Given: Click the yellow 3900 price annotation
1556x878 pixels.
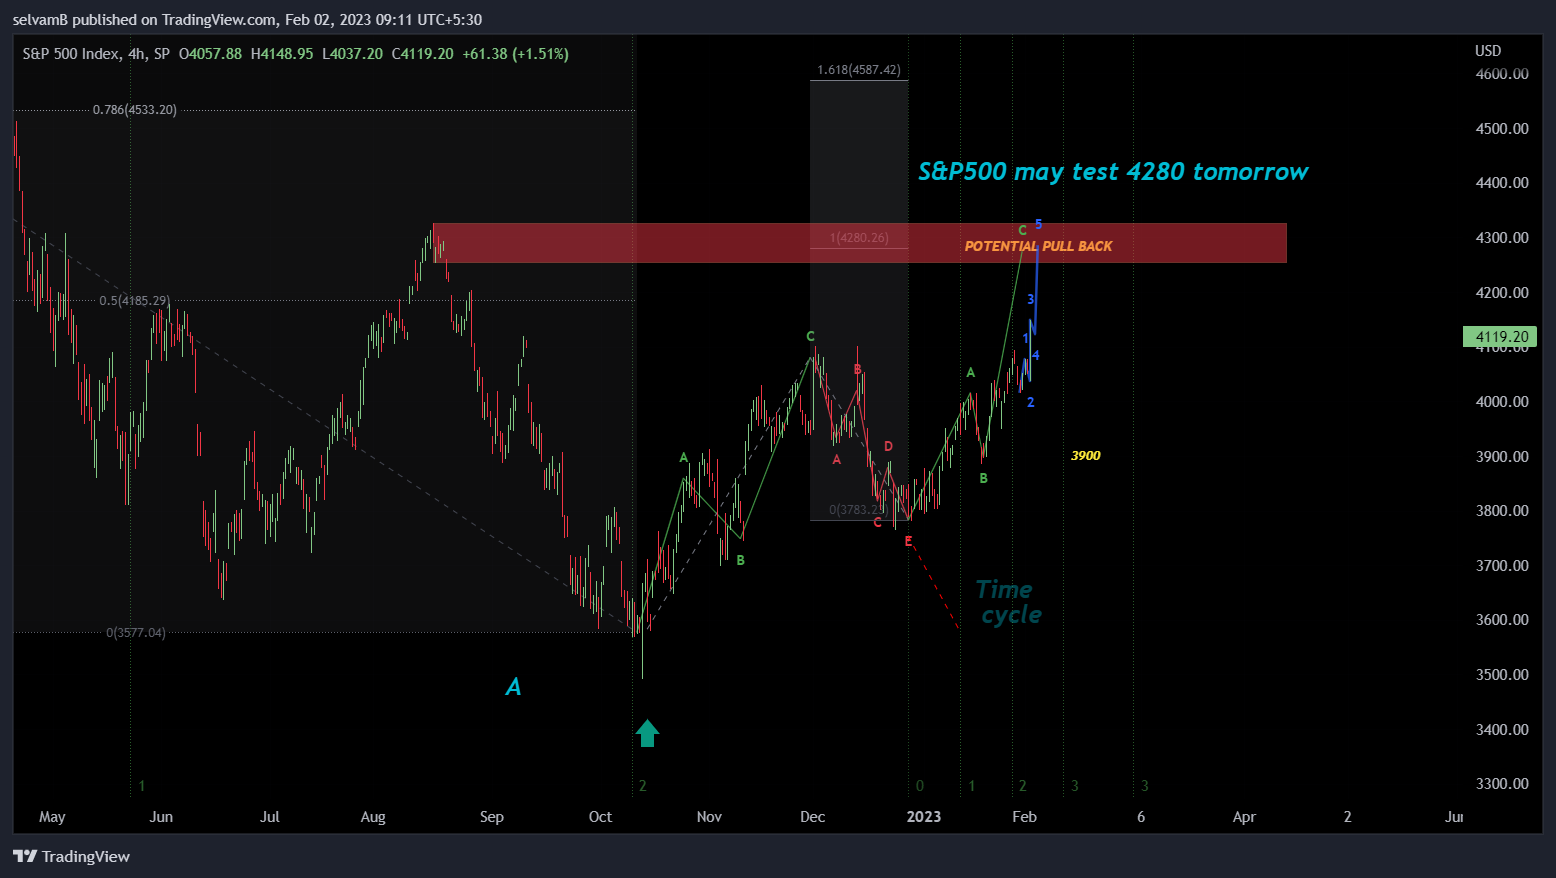Looking at the screenshot, I should point(1085,456).
